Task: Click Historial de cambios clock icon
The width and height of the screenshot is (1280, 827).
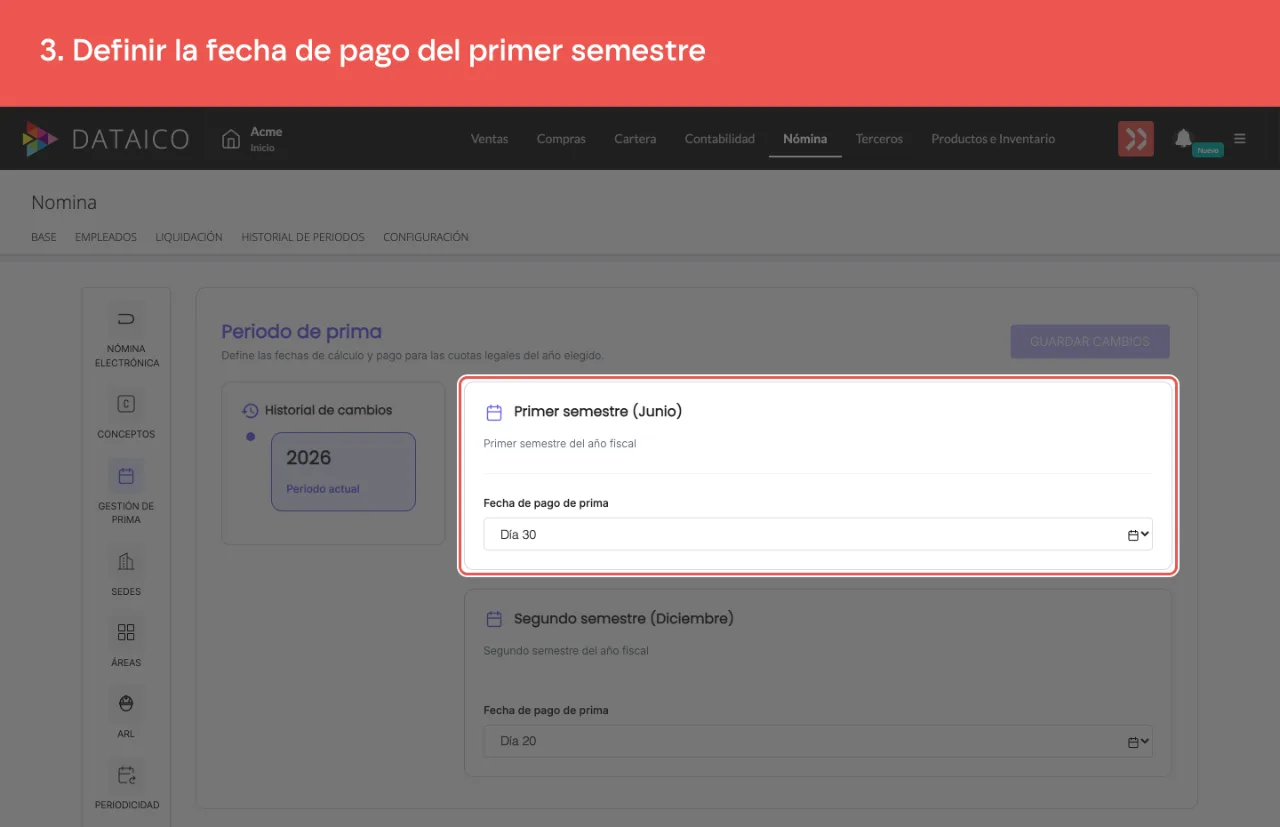Action: pos(251,410)
